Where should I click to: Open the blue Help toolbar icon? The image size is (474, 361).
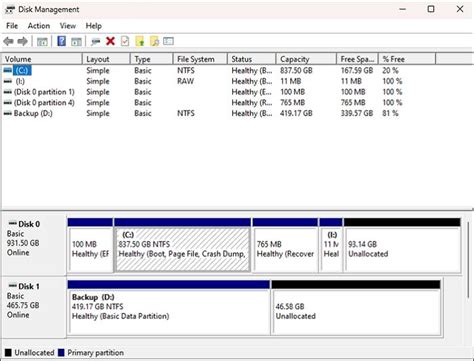click(61, 41)
